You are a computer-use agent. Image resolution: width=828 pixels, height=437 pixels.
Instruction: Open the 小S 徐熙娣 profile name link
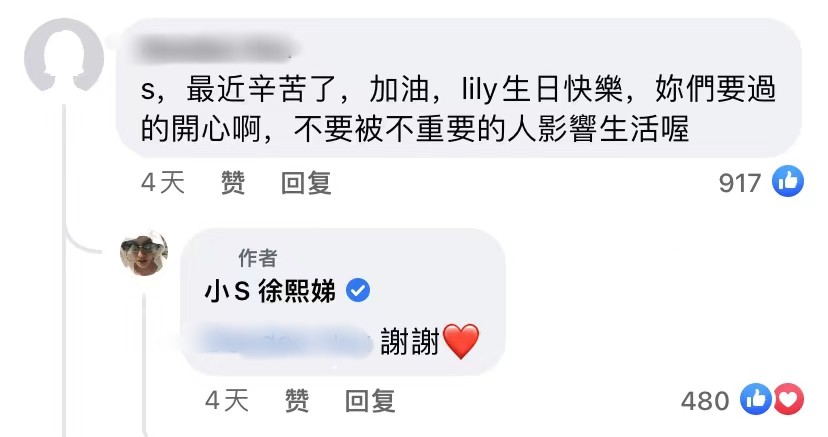point(270,291)
